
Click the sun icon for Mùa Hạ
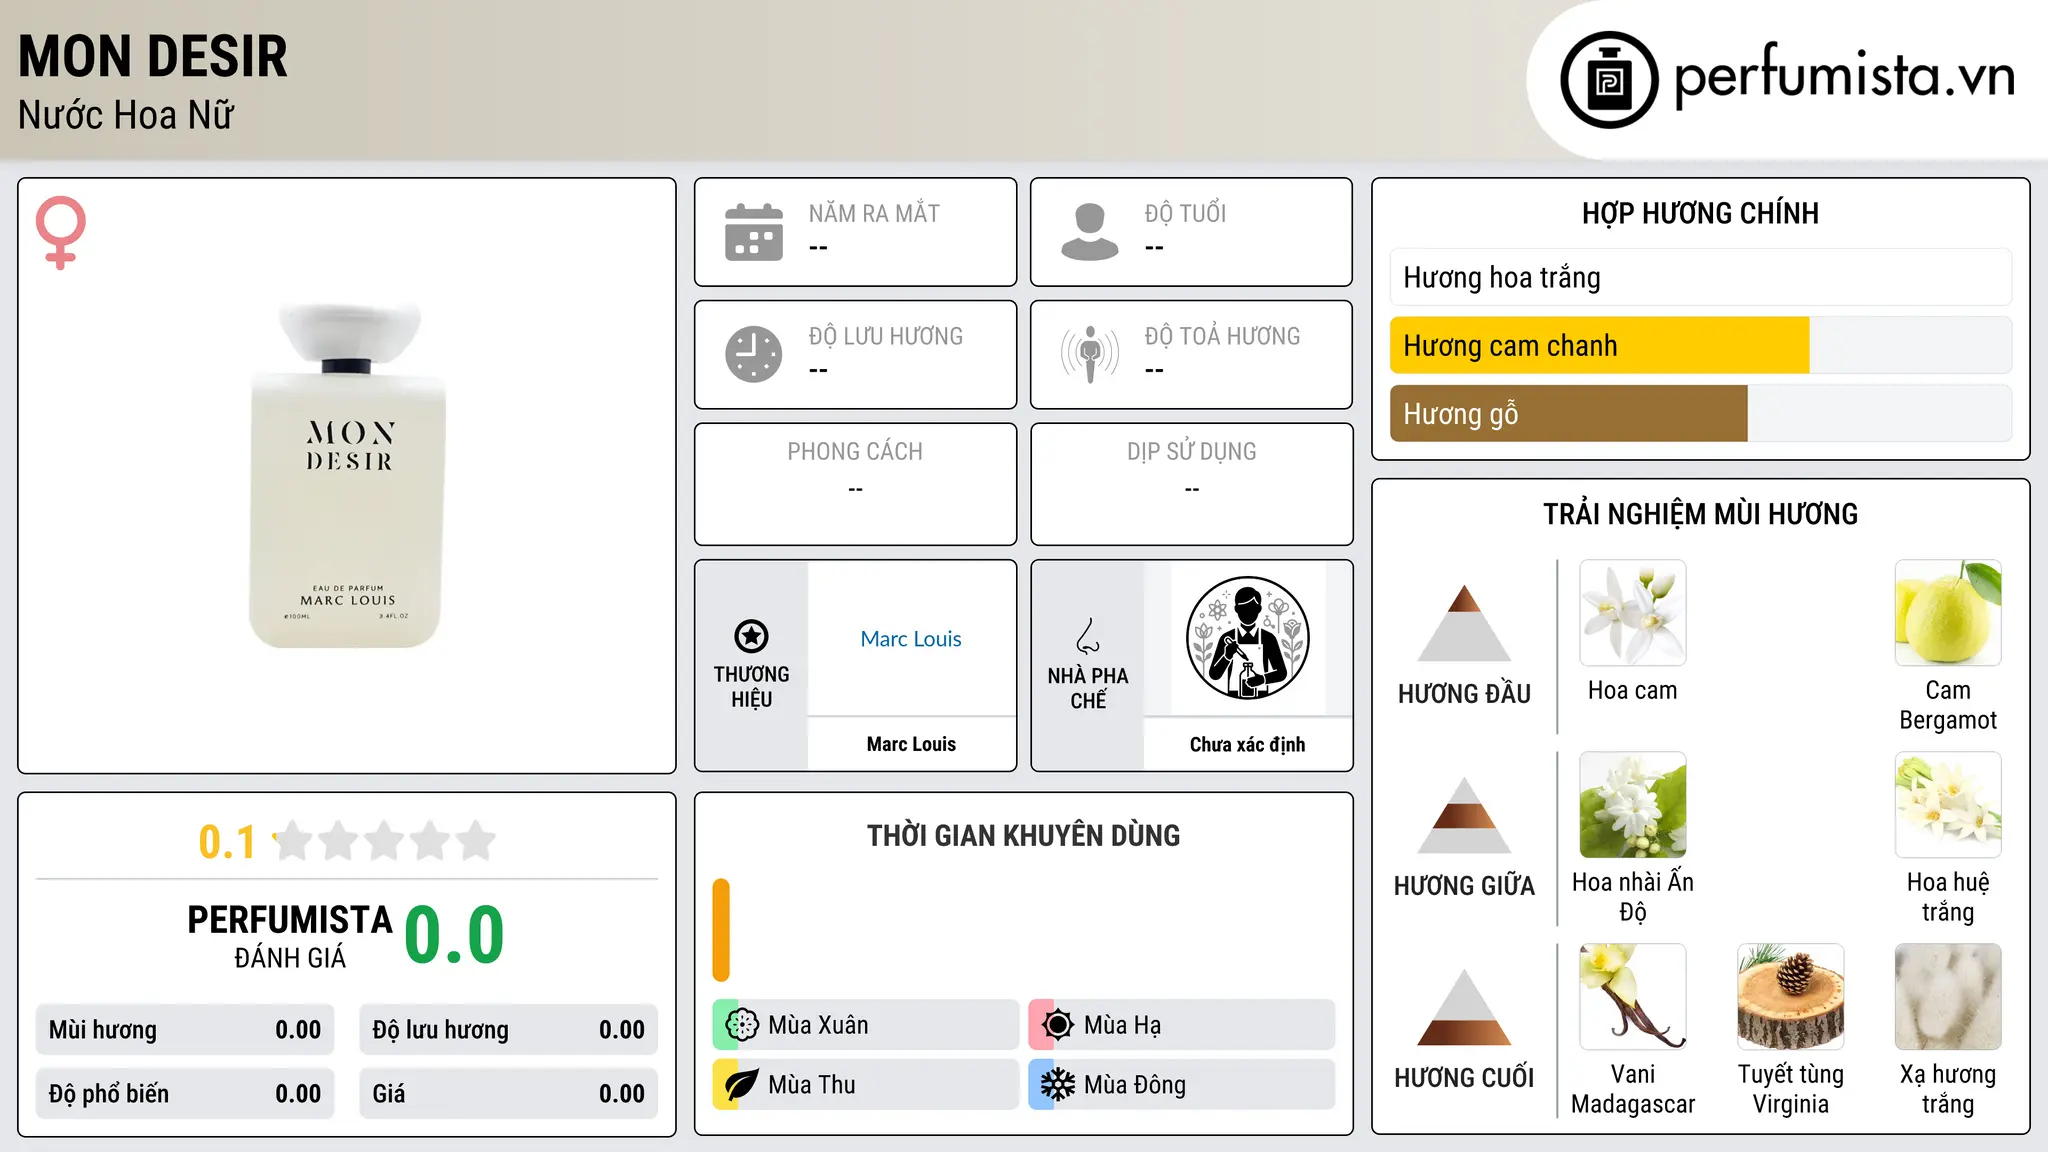[1058, 1025]
